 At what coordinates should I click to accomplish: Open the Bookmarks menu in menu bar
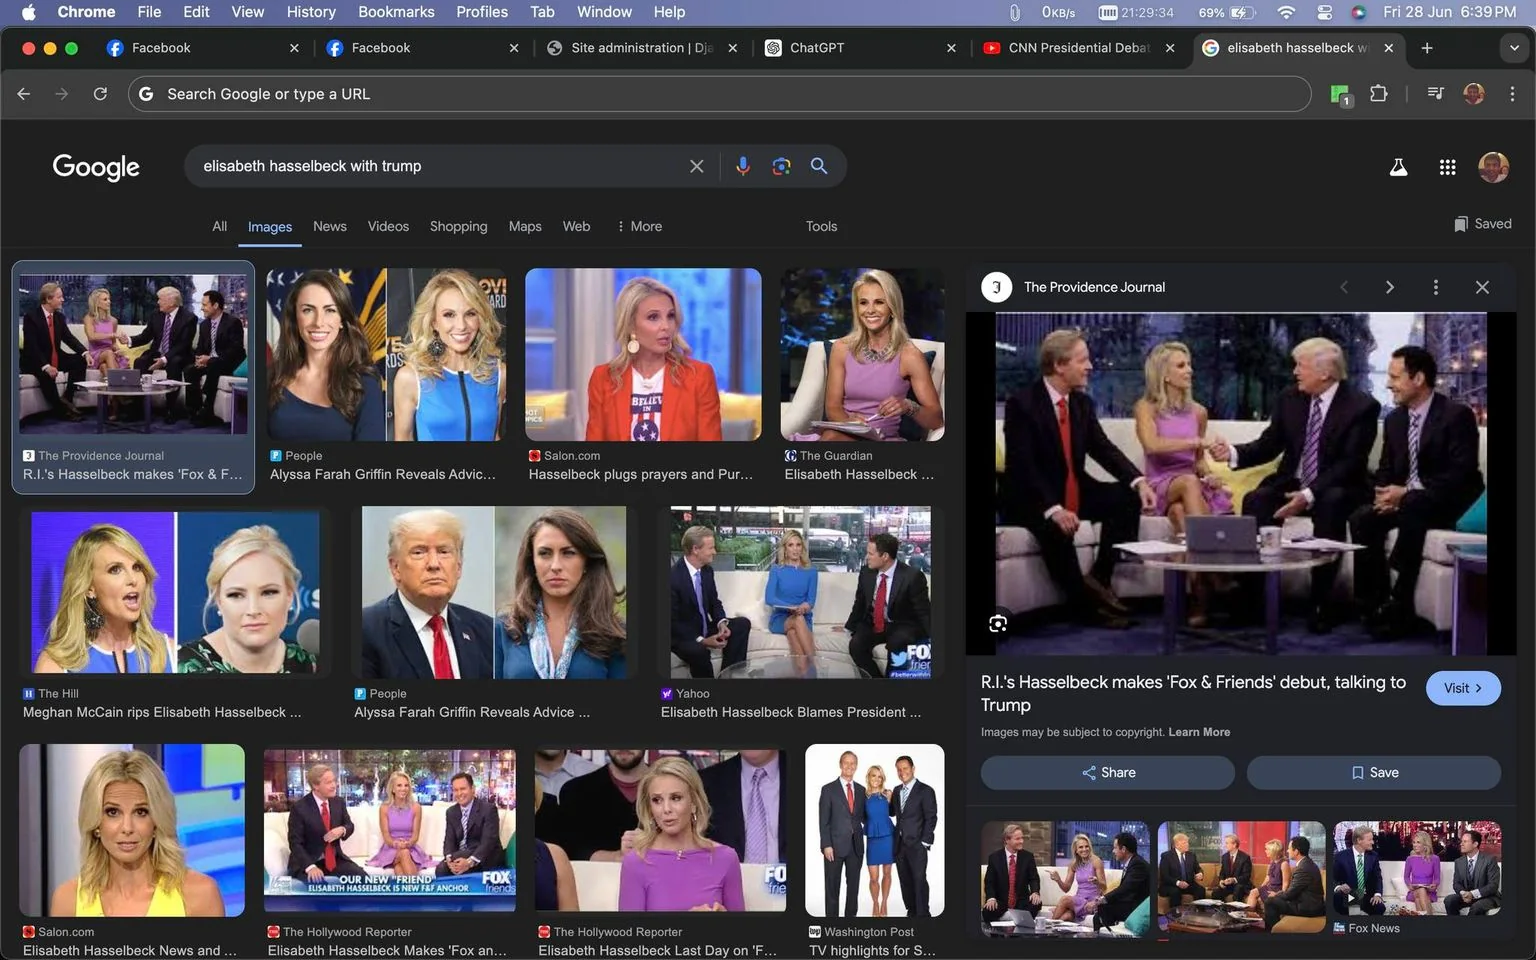click(396, 12)
